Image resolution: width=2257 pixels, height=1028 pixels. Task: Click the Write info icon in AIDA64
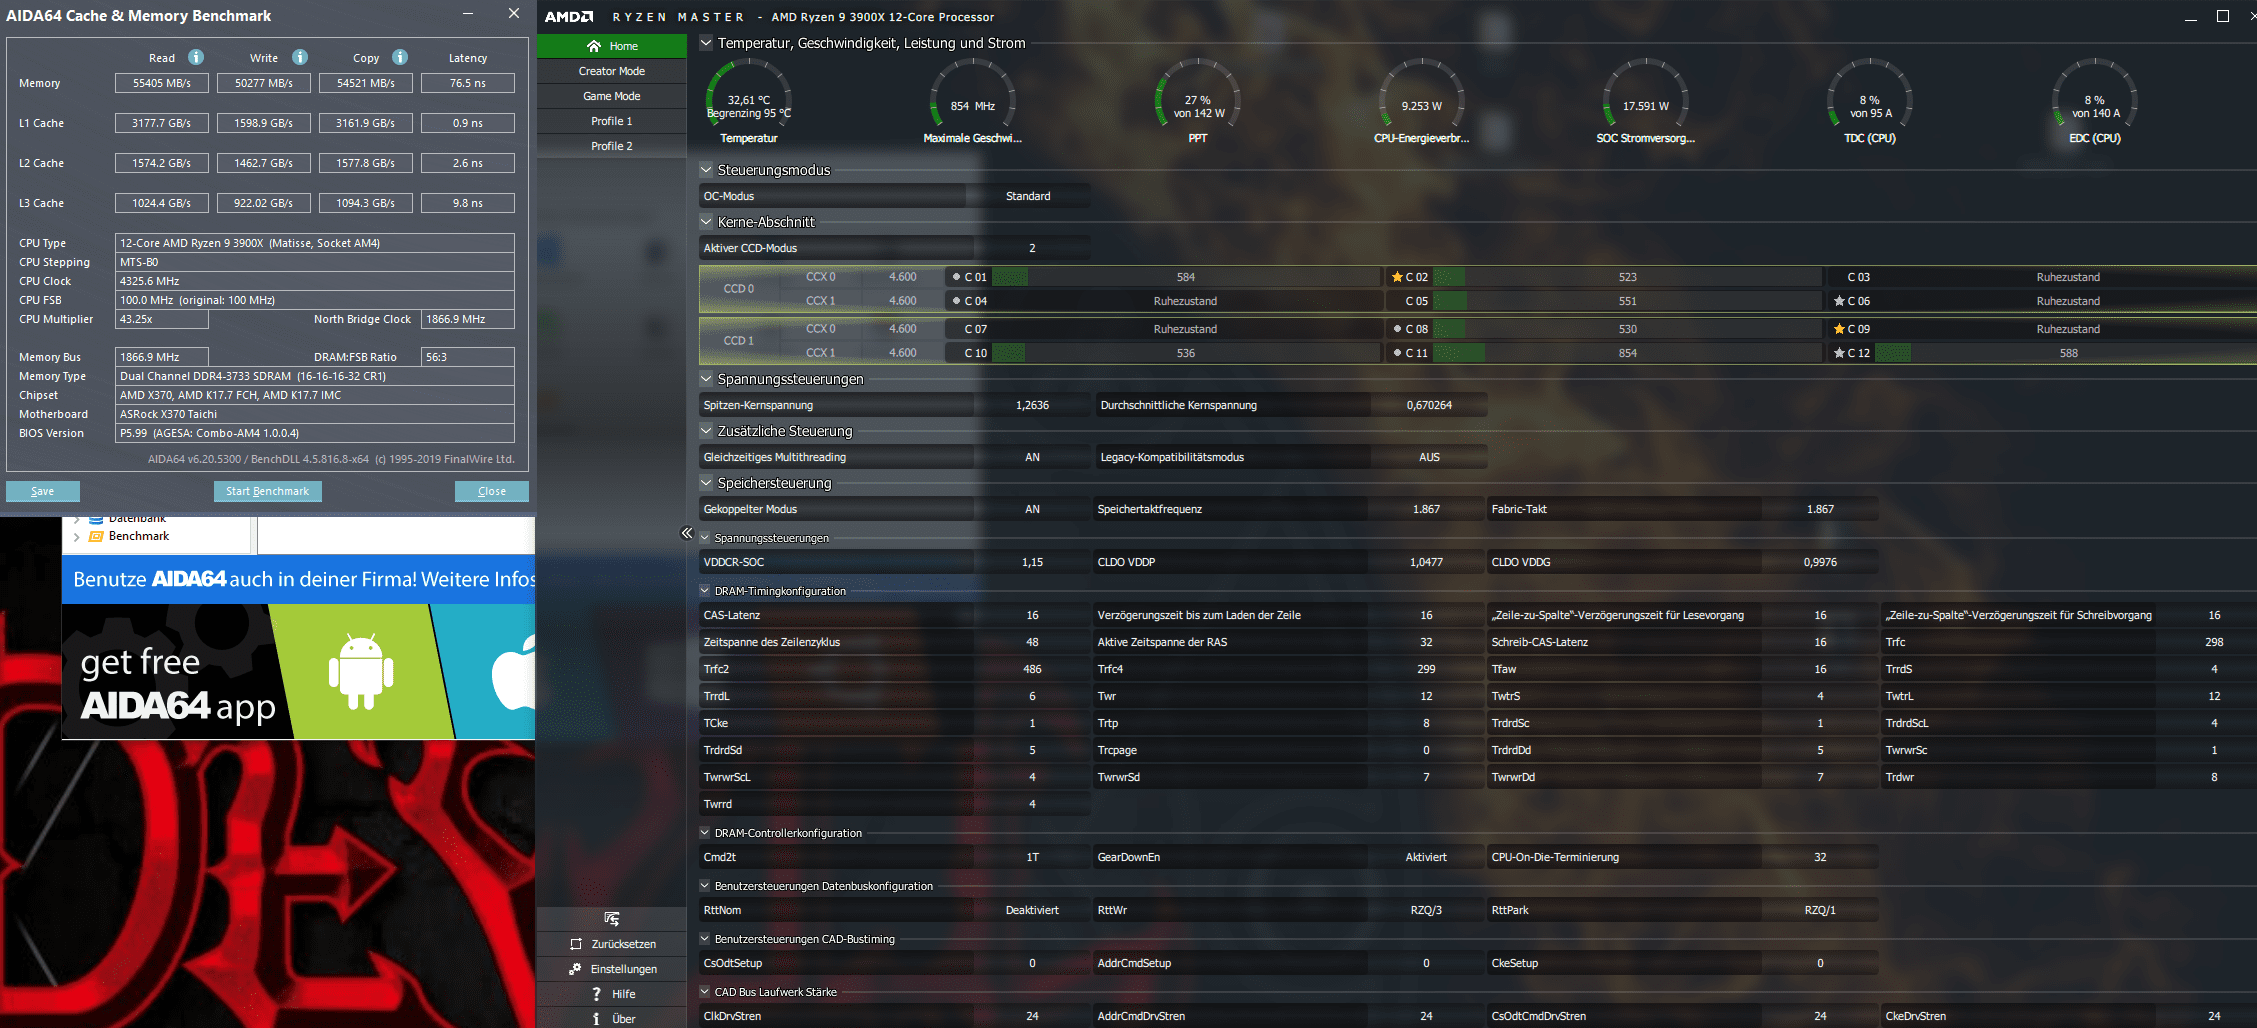tap(300, 57)
